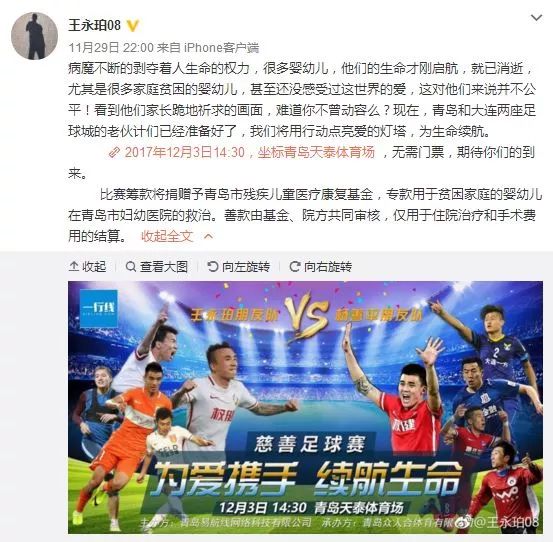
Task: Click the clockwise rotate icon
Action: [x=294, y=267]
